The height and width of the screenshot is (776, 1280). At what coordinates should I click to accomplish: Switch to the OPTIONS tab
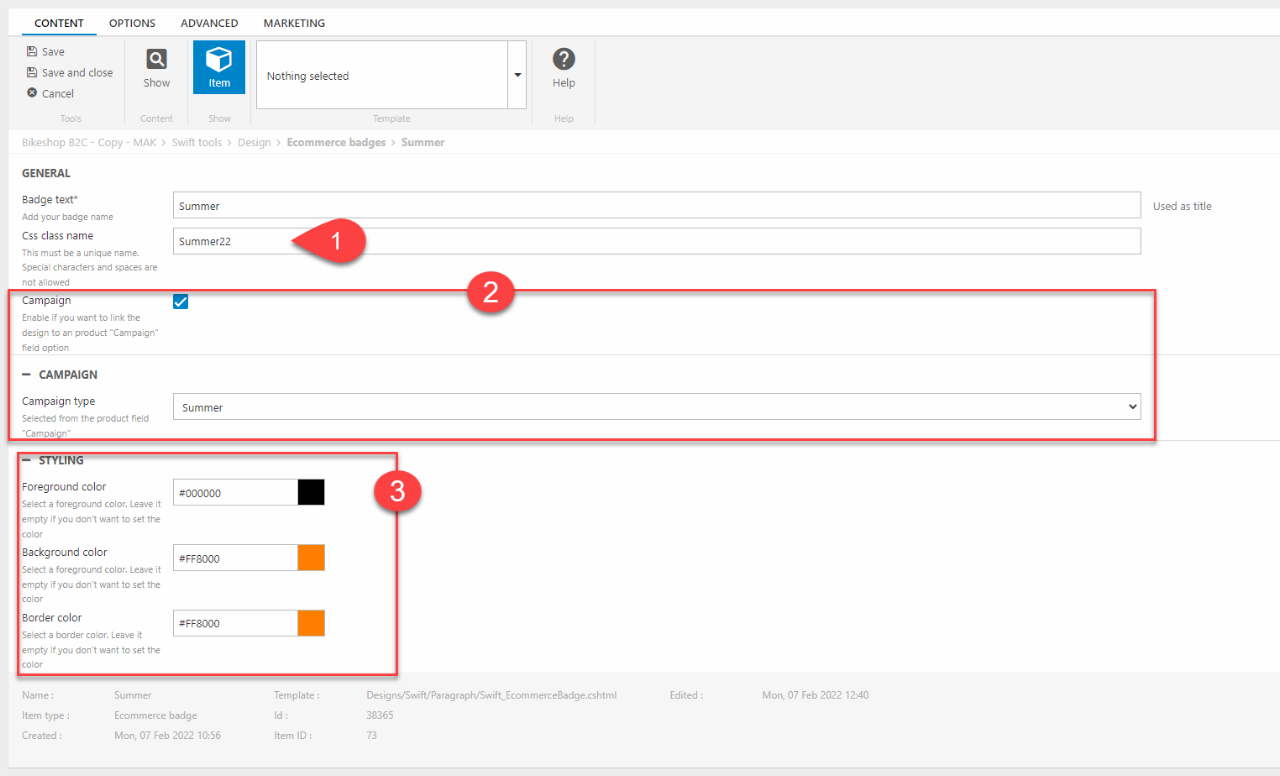pos(132,23)
